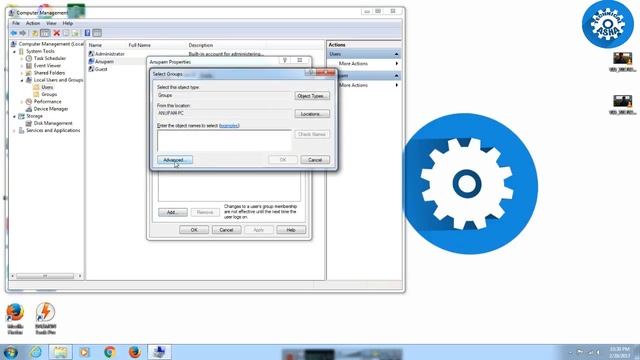Sort by the Name column header
The height and width of the screenshot is (360, 640).
[95, 45]
